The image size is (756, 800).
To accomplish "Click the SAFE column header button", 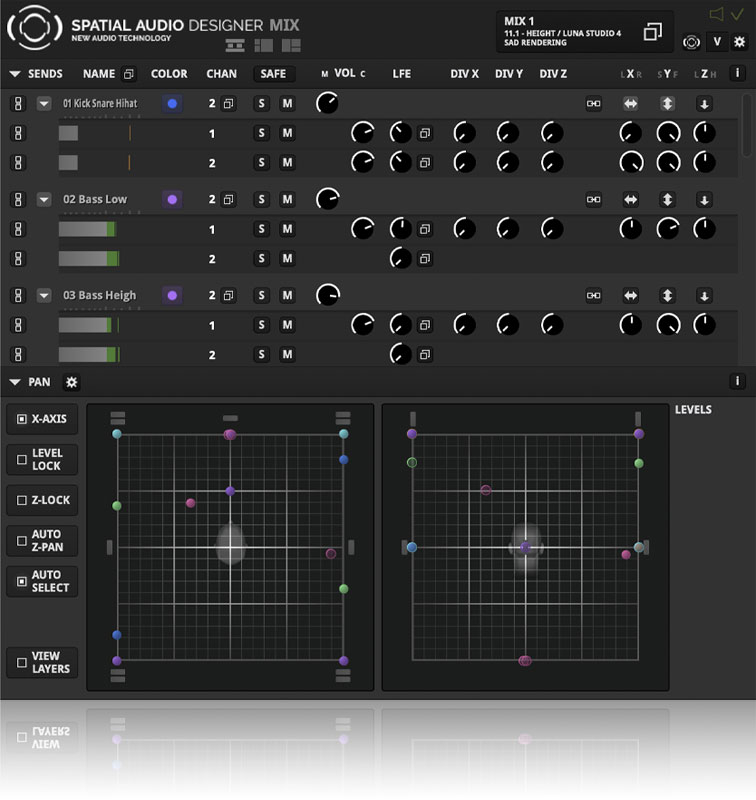I will click(x=273, y=73).
